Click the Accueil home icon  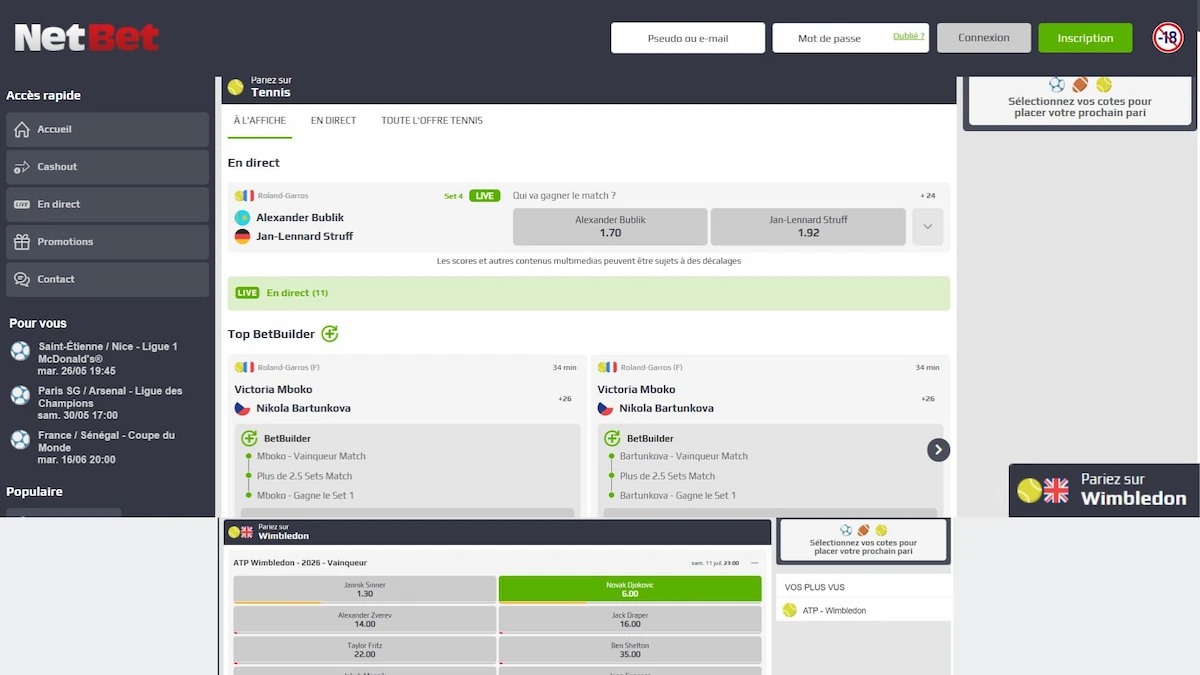22,129
